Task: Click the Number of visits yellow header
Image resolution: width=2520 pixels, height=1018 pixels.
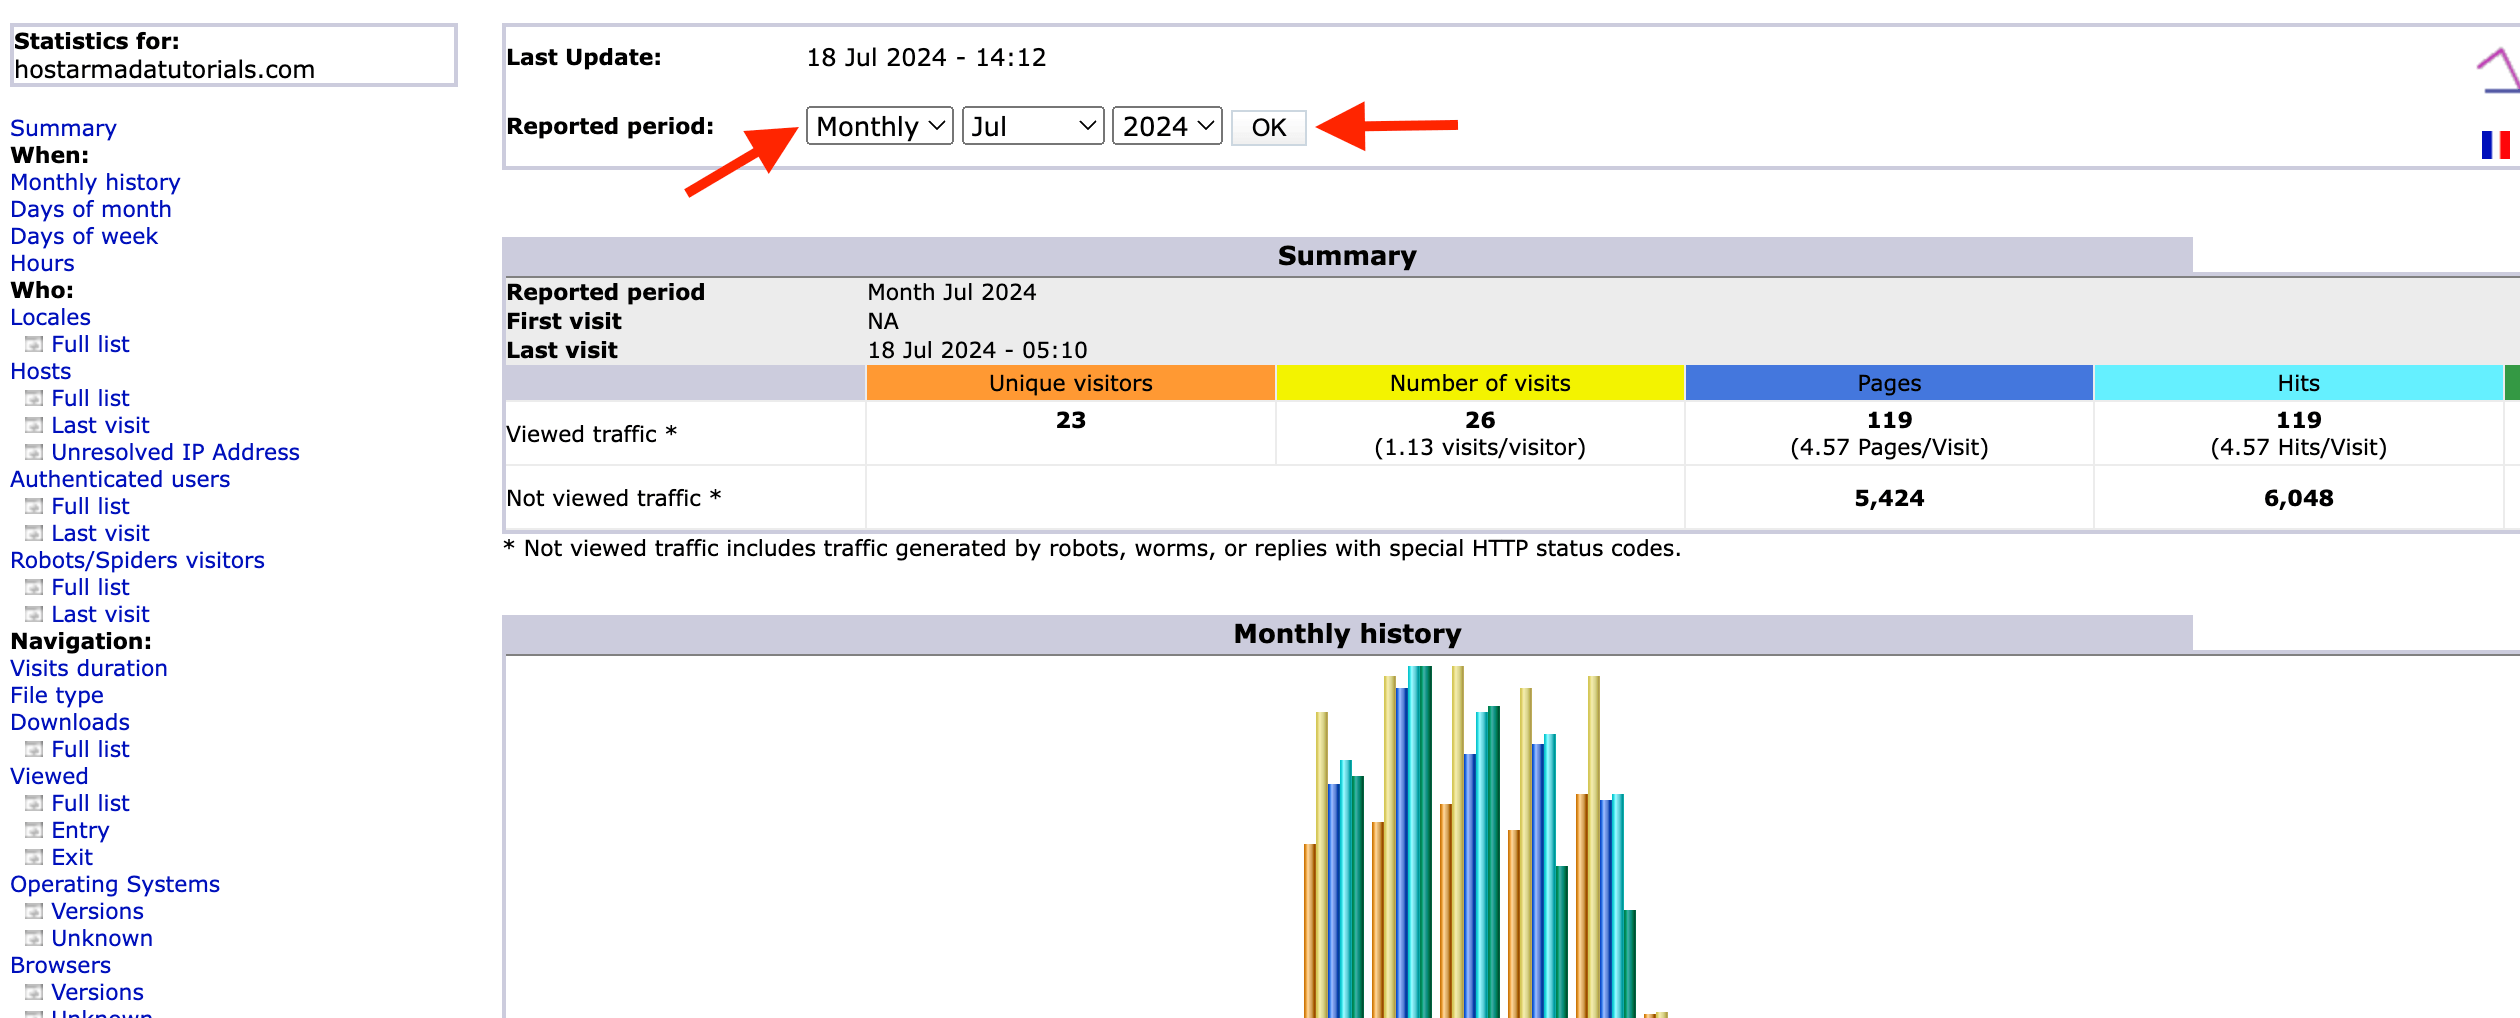Action: click(1480, 383)
